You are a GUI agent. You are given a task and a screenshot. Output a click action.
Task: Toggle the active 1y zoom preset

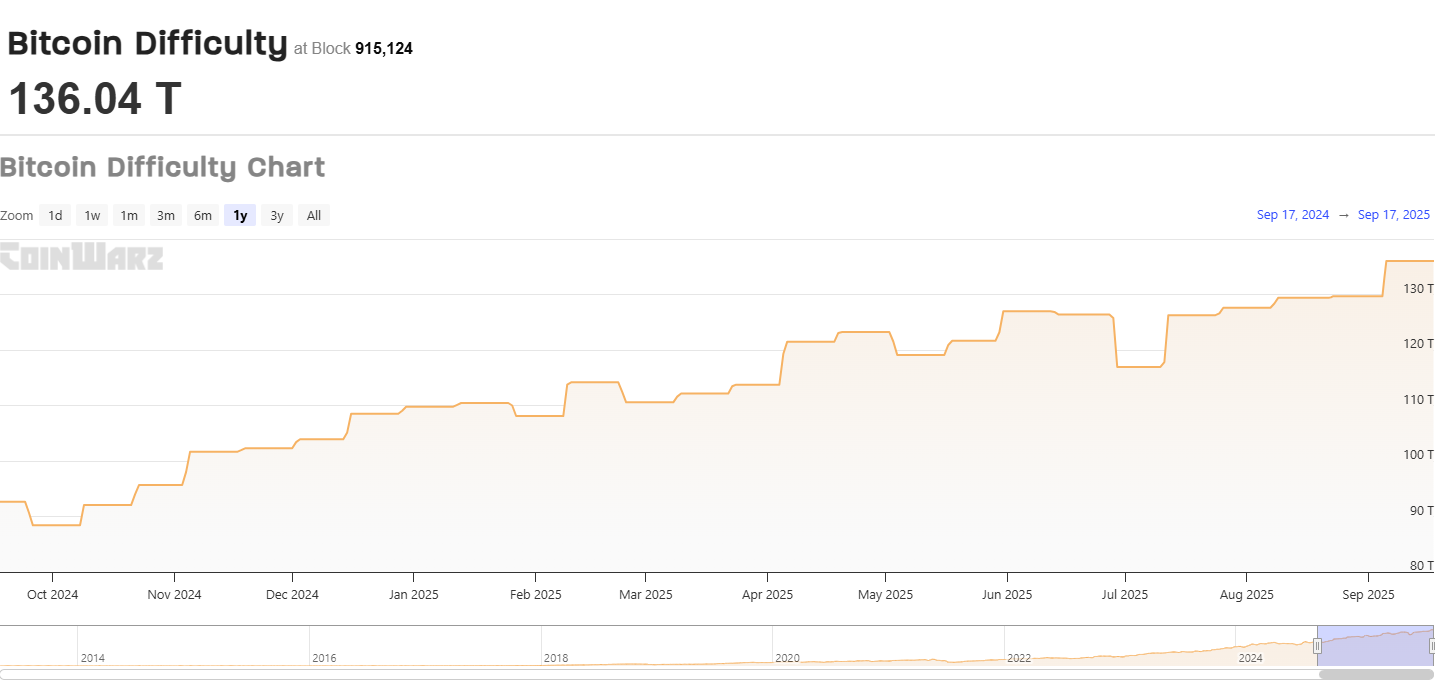tap(239, 215)
